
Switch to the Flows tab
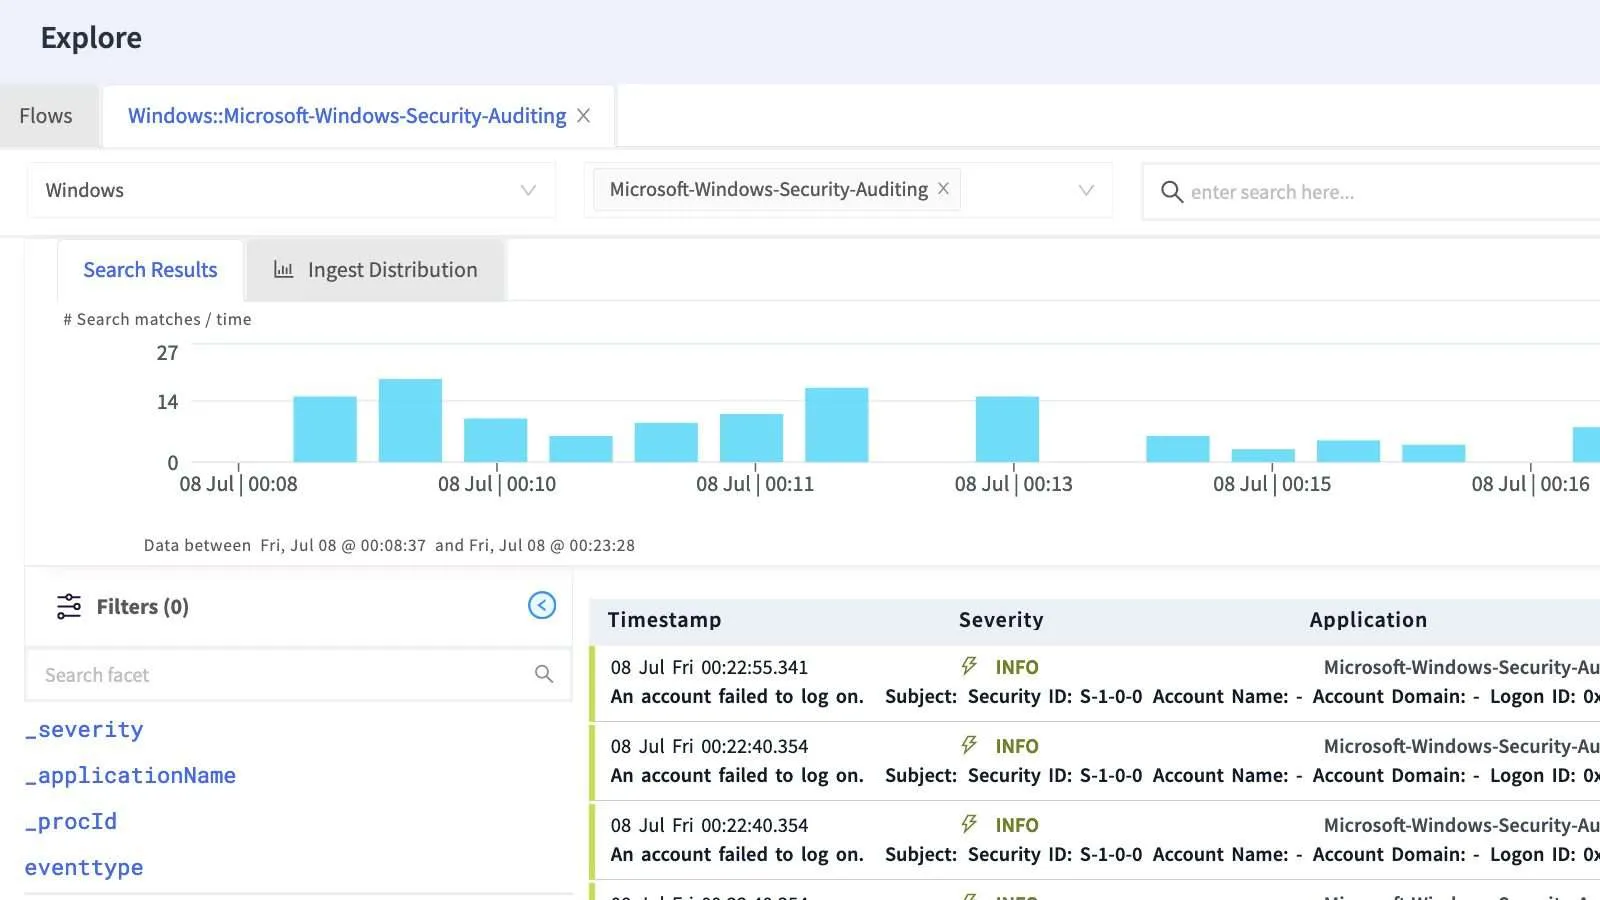coord(46,116)
